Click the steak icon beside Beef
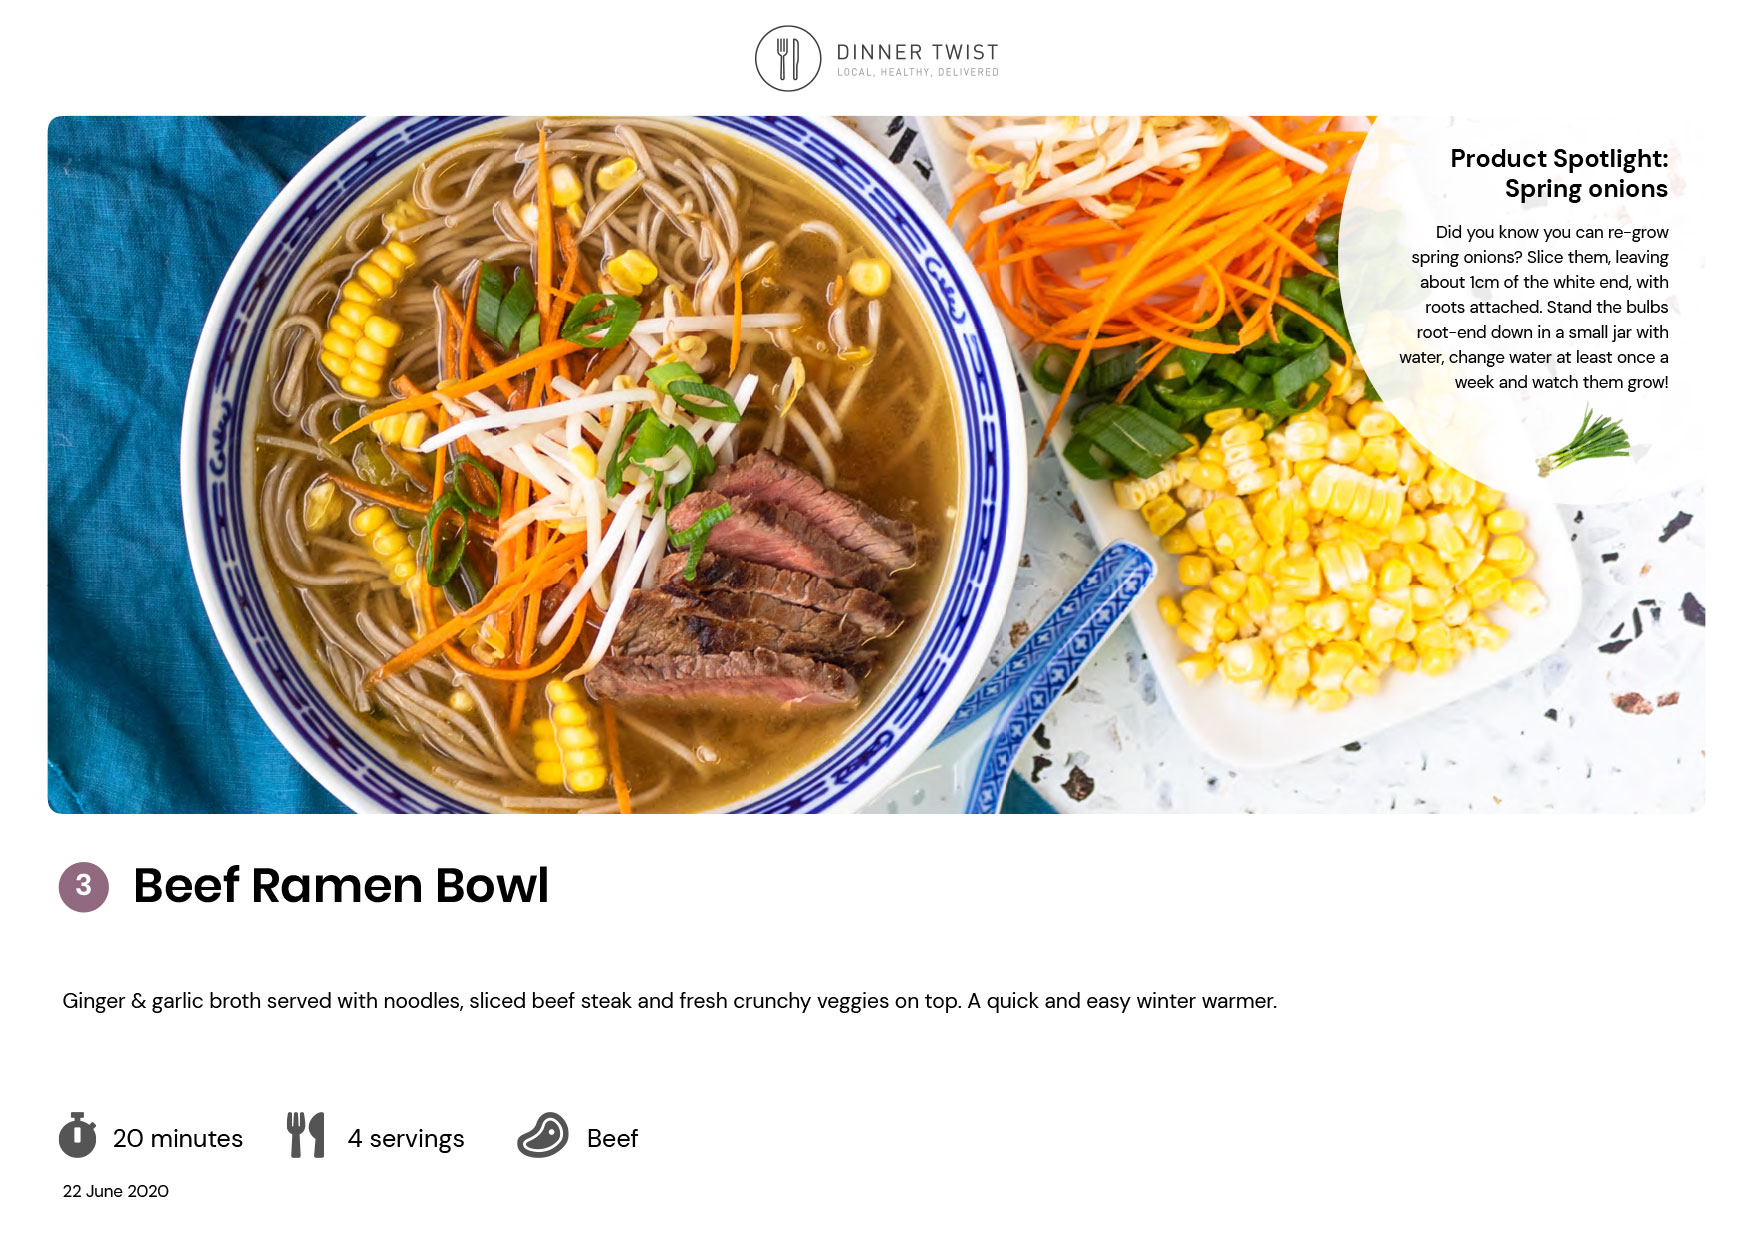Viewport: 1753px width, 1239px height. [543, 1135]
